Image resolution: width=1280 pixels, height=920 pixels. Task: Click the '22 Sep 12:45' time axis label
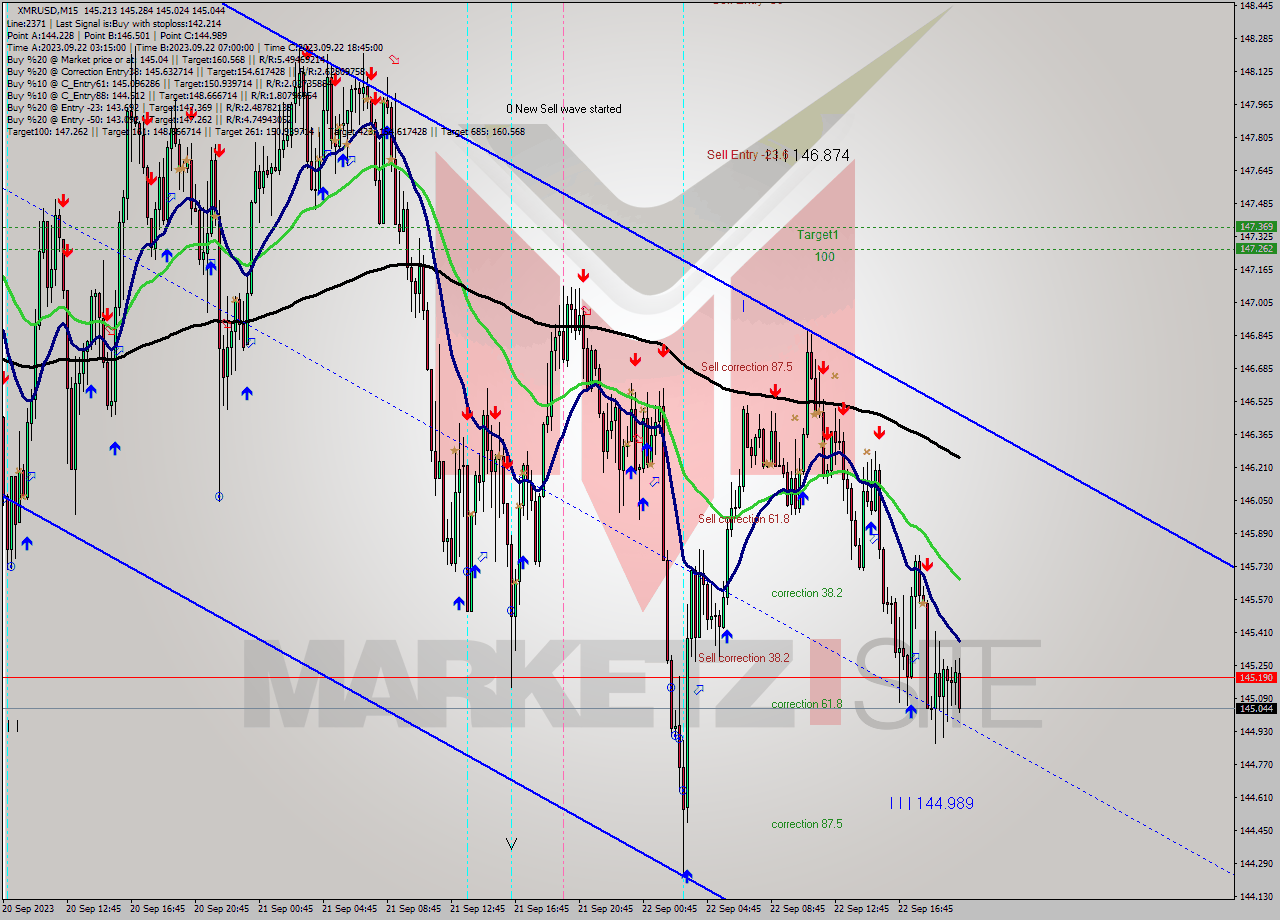pyautogui.click(x=861, y=909)
